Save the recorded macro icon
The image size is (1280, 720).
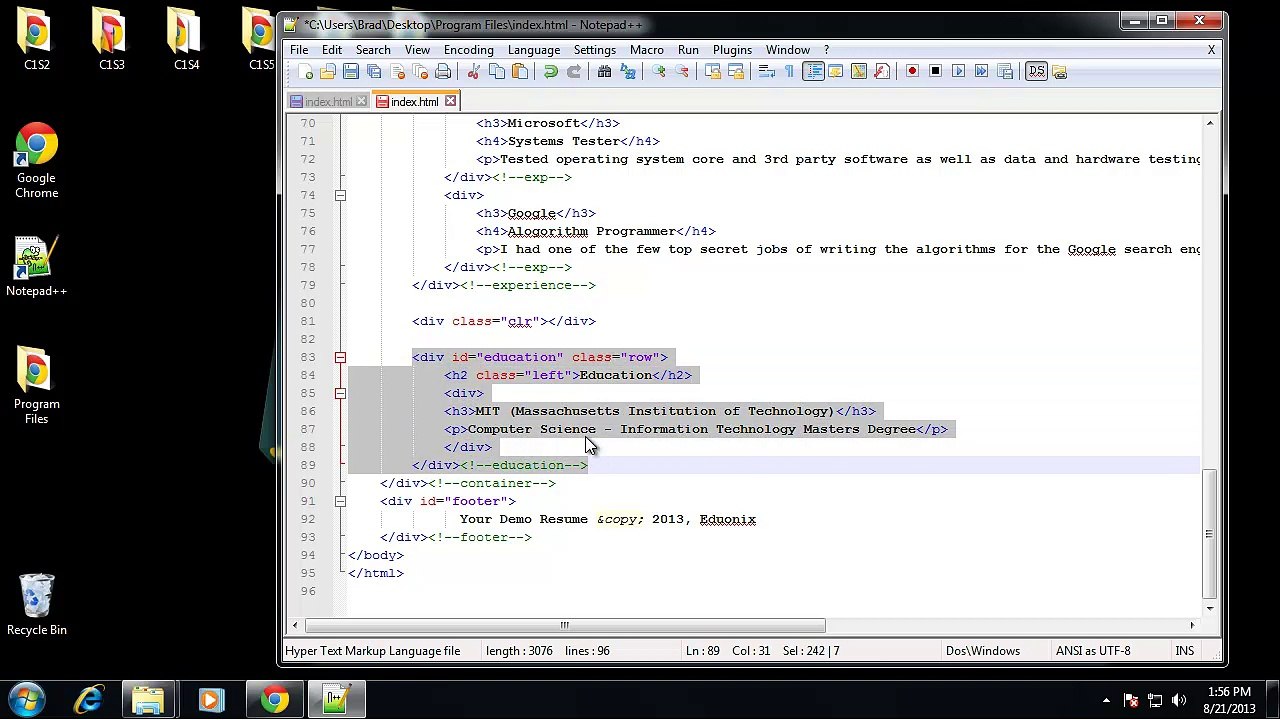coord(1005,72)
